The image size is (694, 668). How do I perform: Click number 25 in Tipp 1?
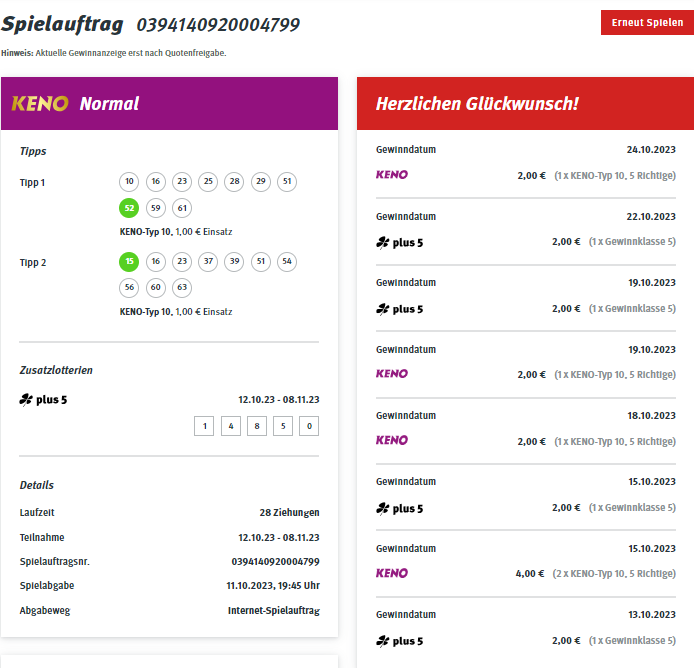coord(208,181)
